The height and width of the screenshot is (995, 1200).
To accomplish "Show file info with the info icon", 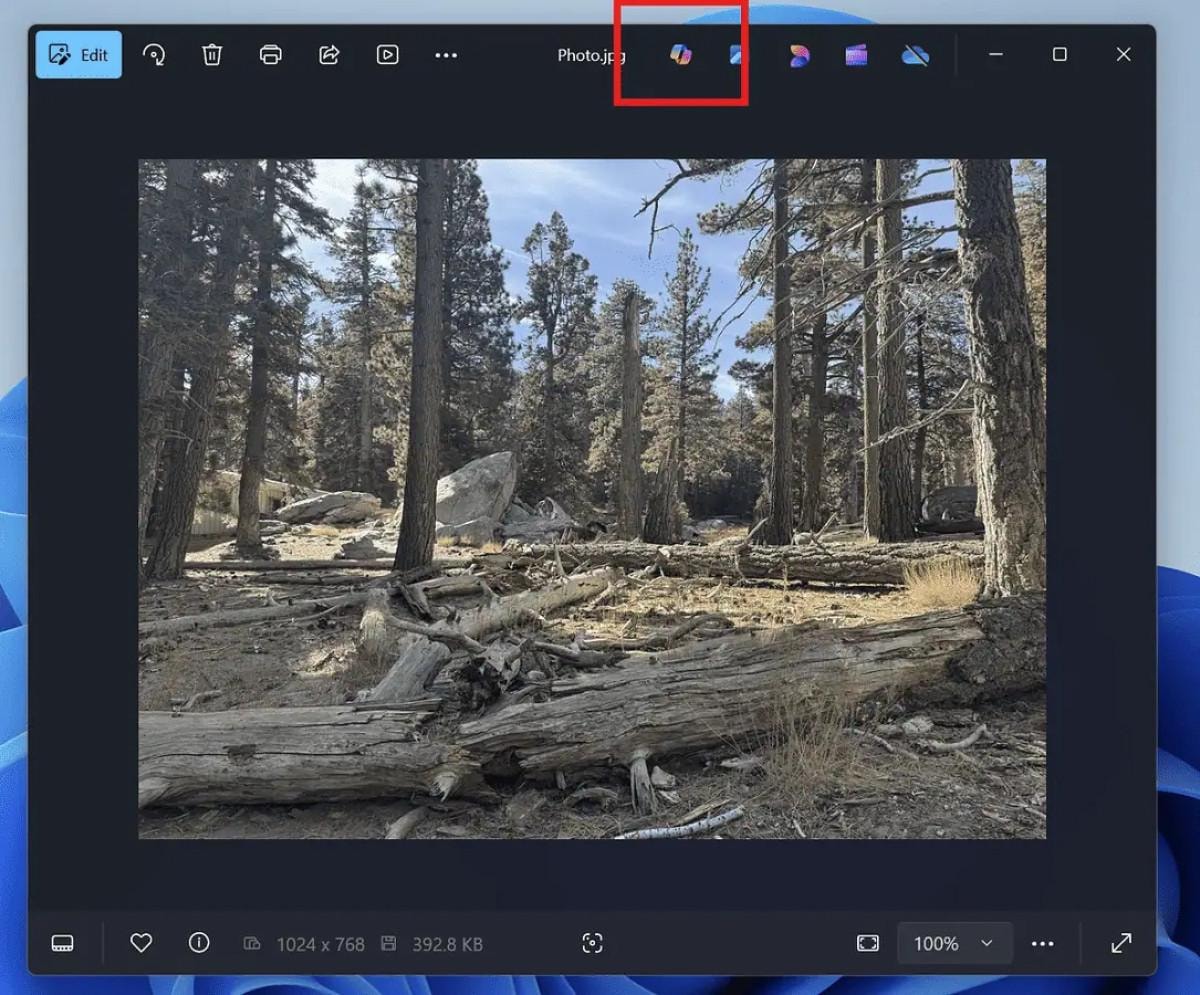I will 199,943.
